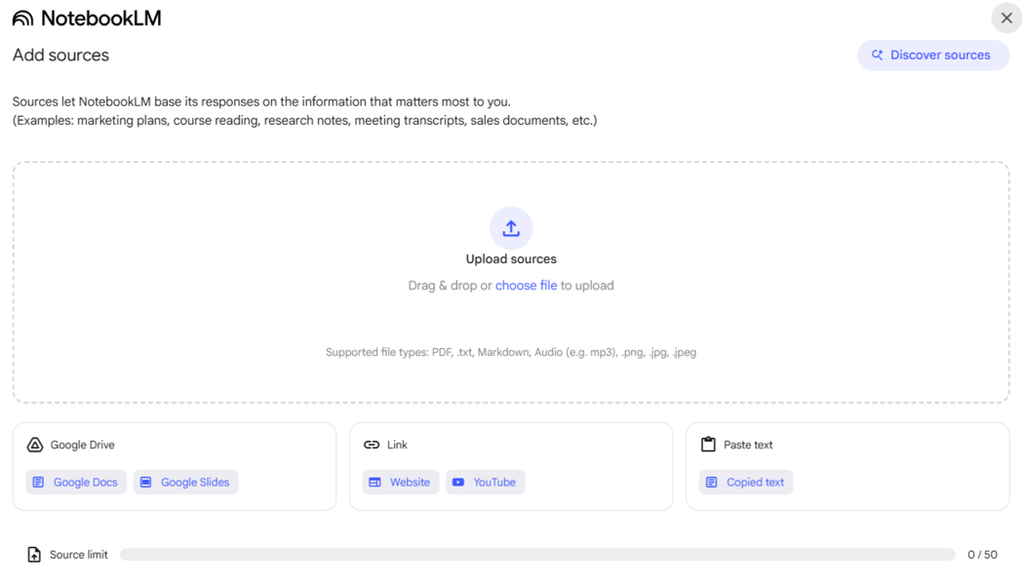Click the "Sources let NotebookLM base its responses" line
This screenshot has width=1024, height=581.
click(261, 102)
